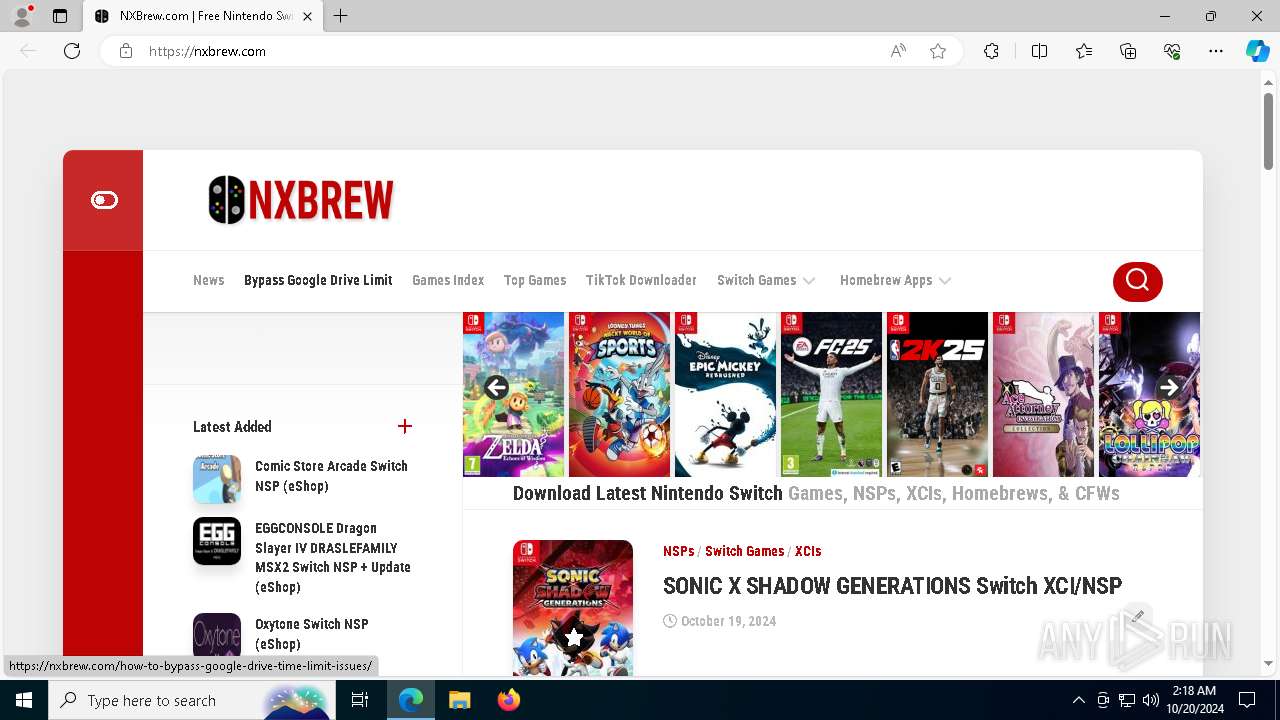Open the Switch Games category link above Sonic
This screenshot has height=720, width=1280.
click(744, 551)
